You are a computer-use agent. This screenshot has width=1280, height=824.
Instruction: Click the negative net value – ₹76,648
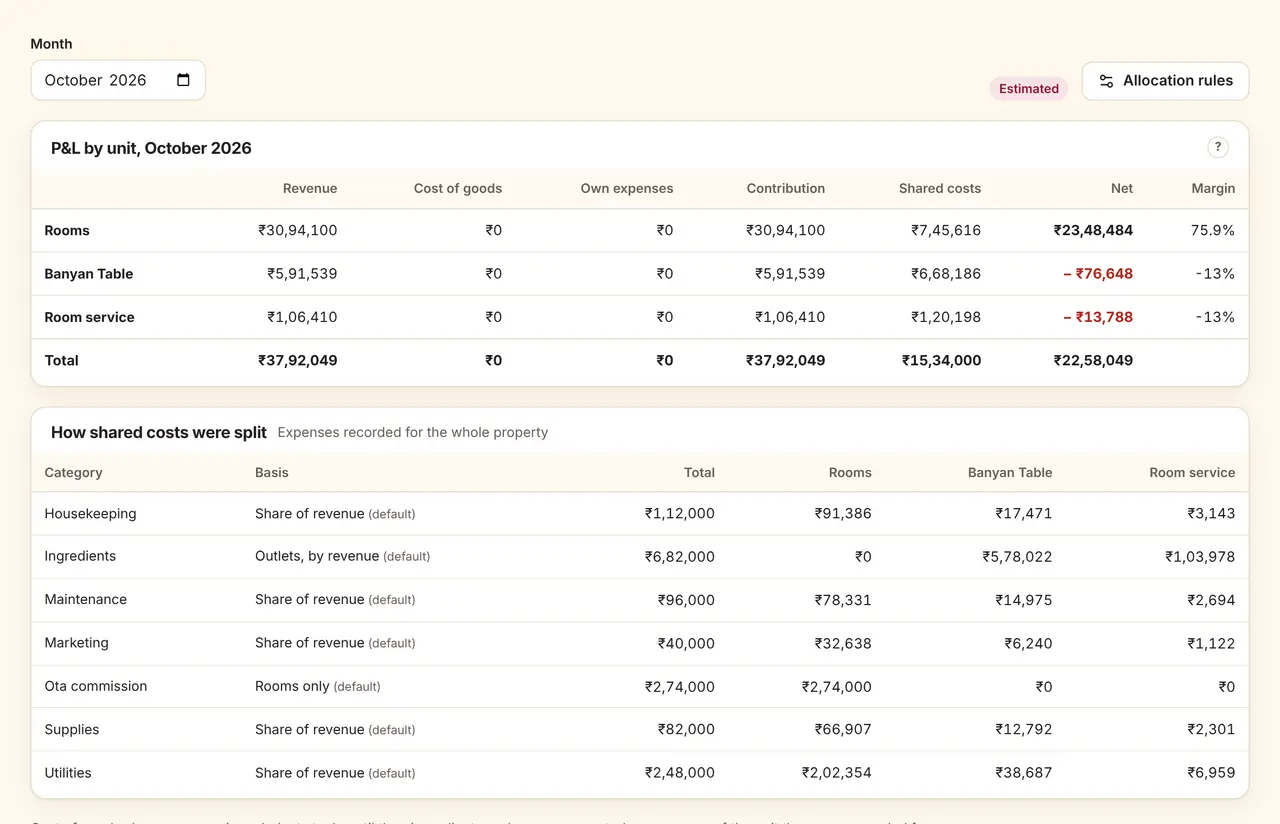[x=1098, y=274]
